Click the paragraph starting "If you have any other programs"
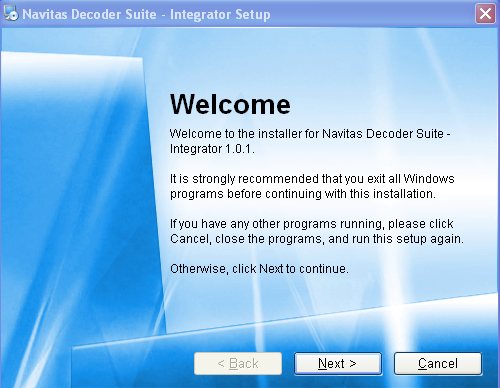The width and height of the screenshot is (500, 388). [x=317, y=231]
